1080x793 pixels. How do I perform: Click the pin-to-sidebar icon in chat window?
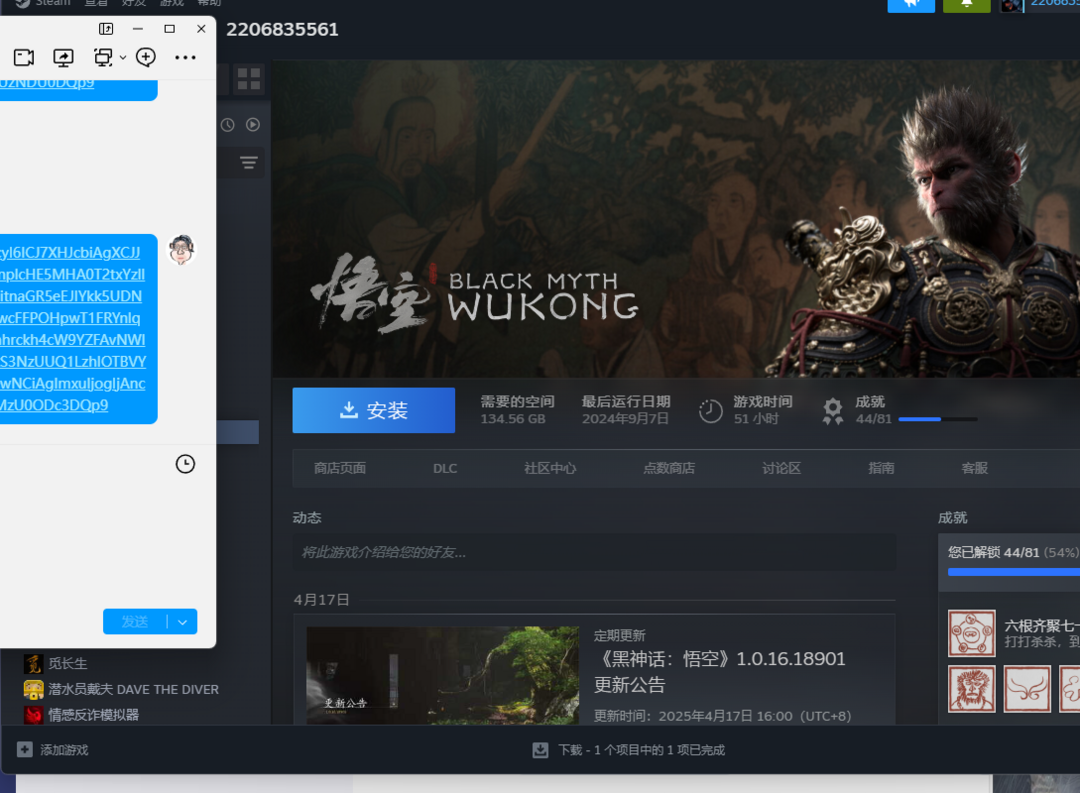coord(106,29)
